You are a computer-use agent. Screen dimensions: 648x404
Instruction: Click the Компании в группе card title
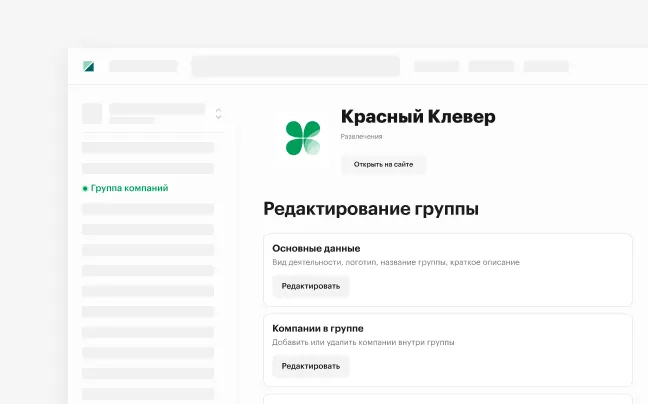(x=318, y=328)
